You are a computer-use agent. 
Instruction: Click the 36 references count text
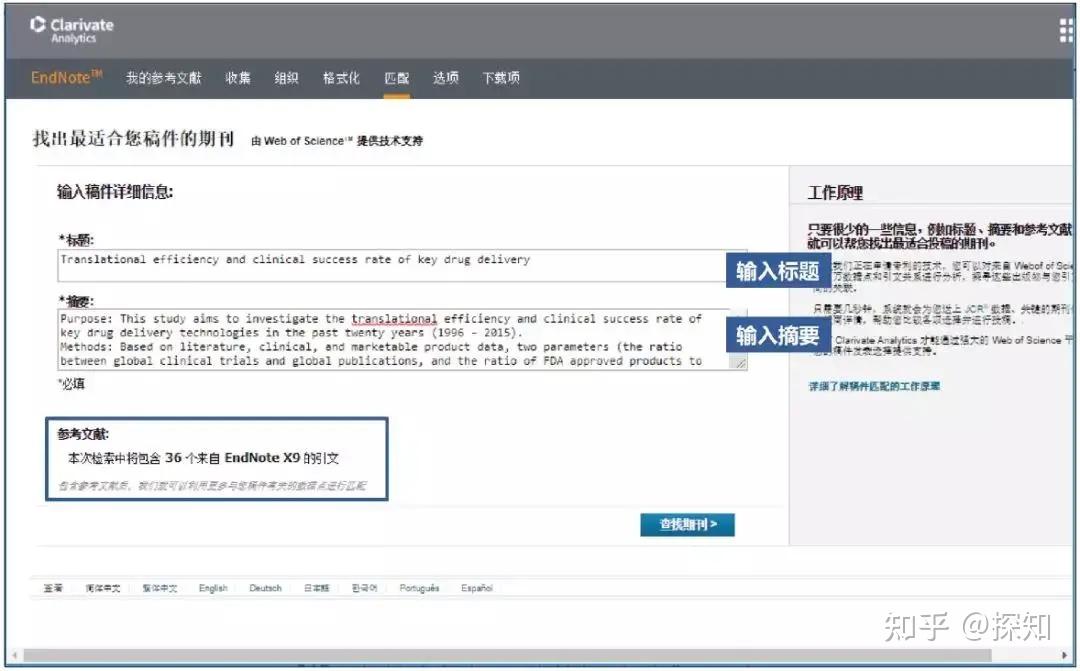pyautogui.click(x=203, y=458)
